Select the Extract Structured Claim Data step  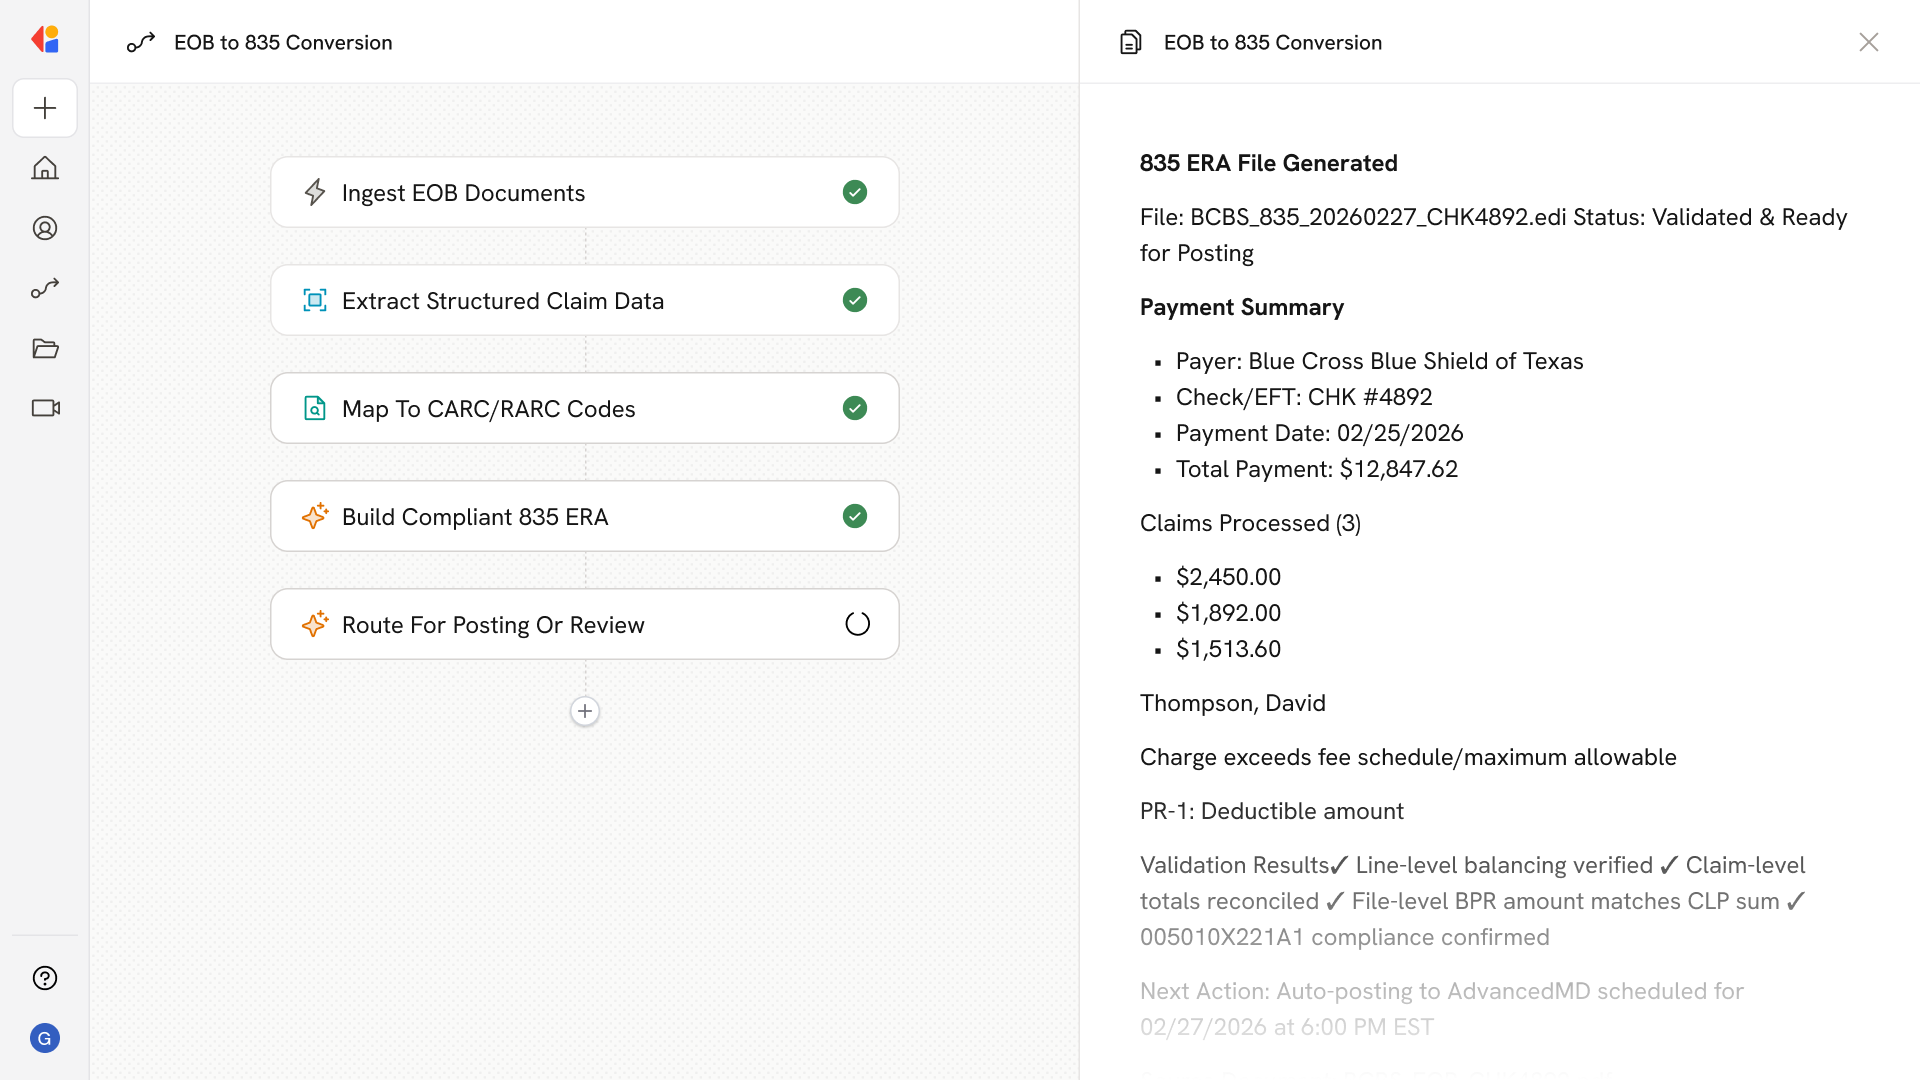click(x=502, y=300)
